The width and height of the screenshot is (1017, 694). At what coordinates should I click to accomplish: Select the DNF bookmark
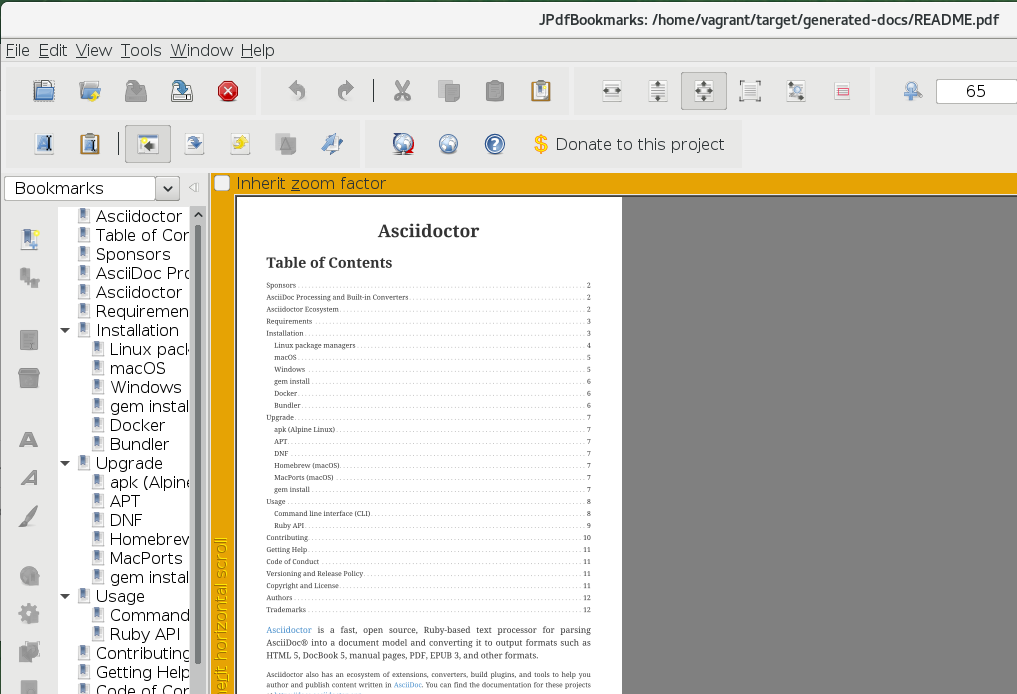(126, 520)
